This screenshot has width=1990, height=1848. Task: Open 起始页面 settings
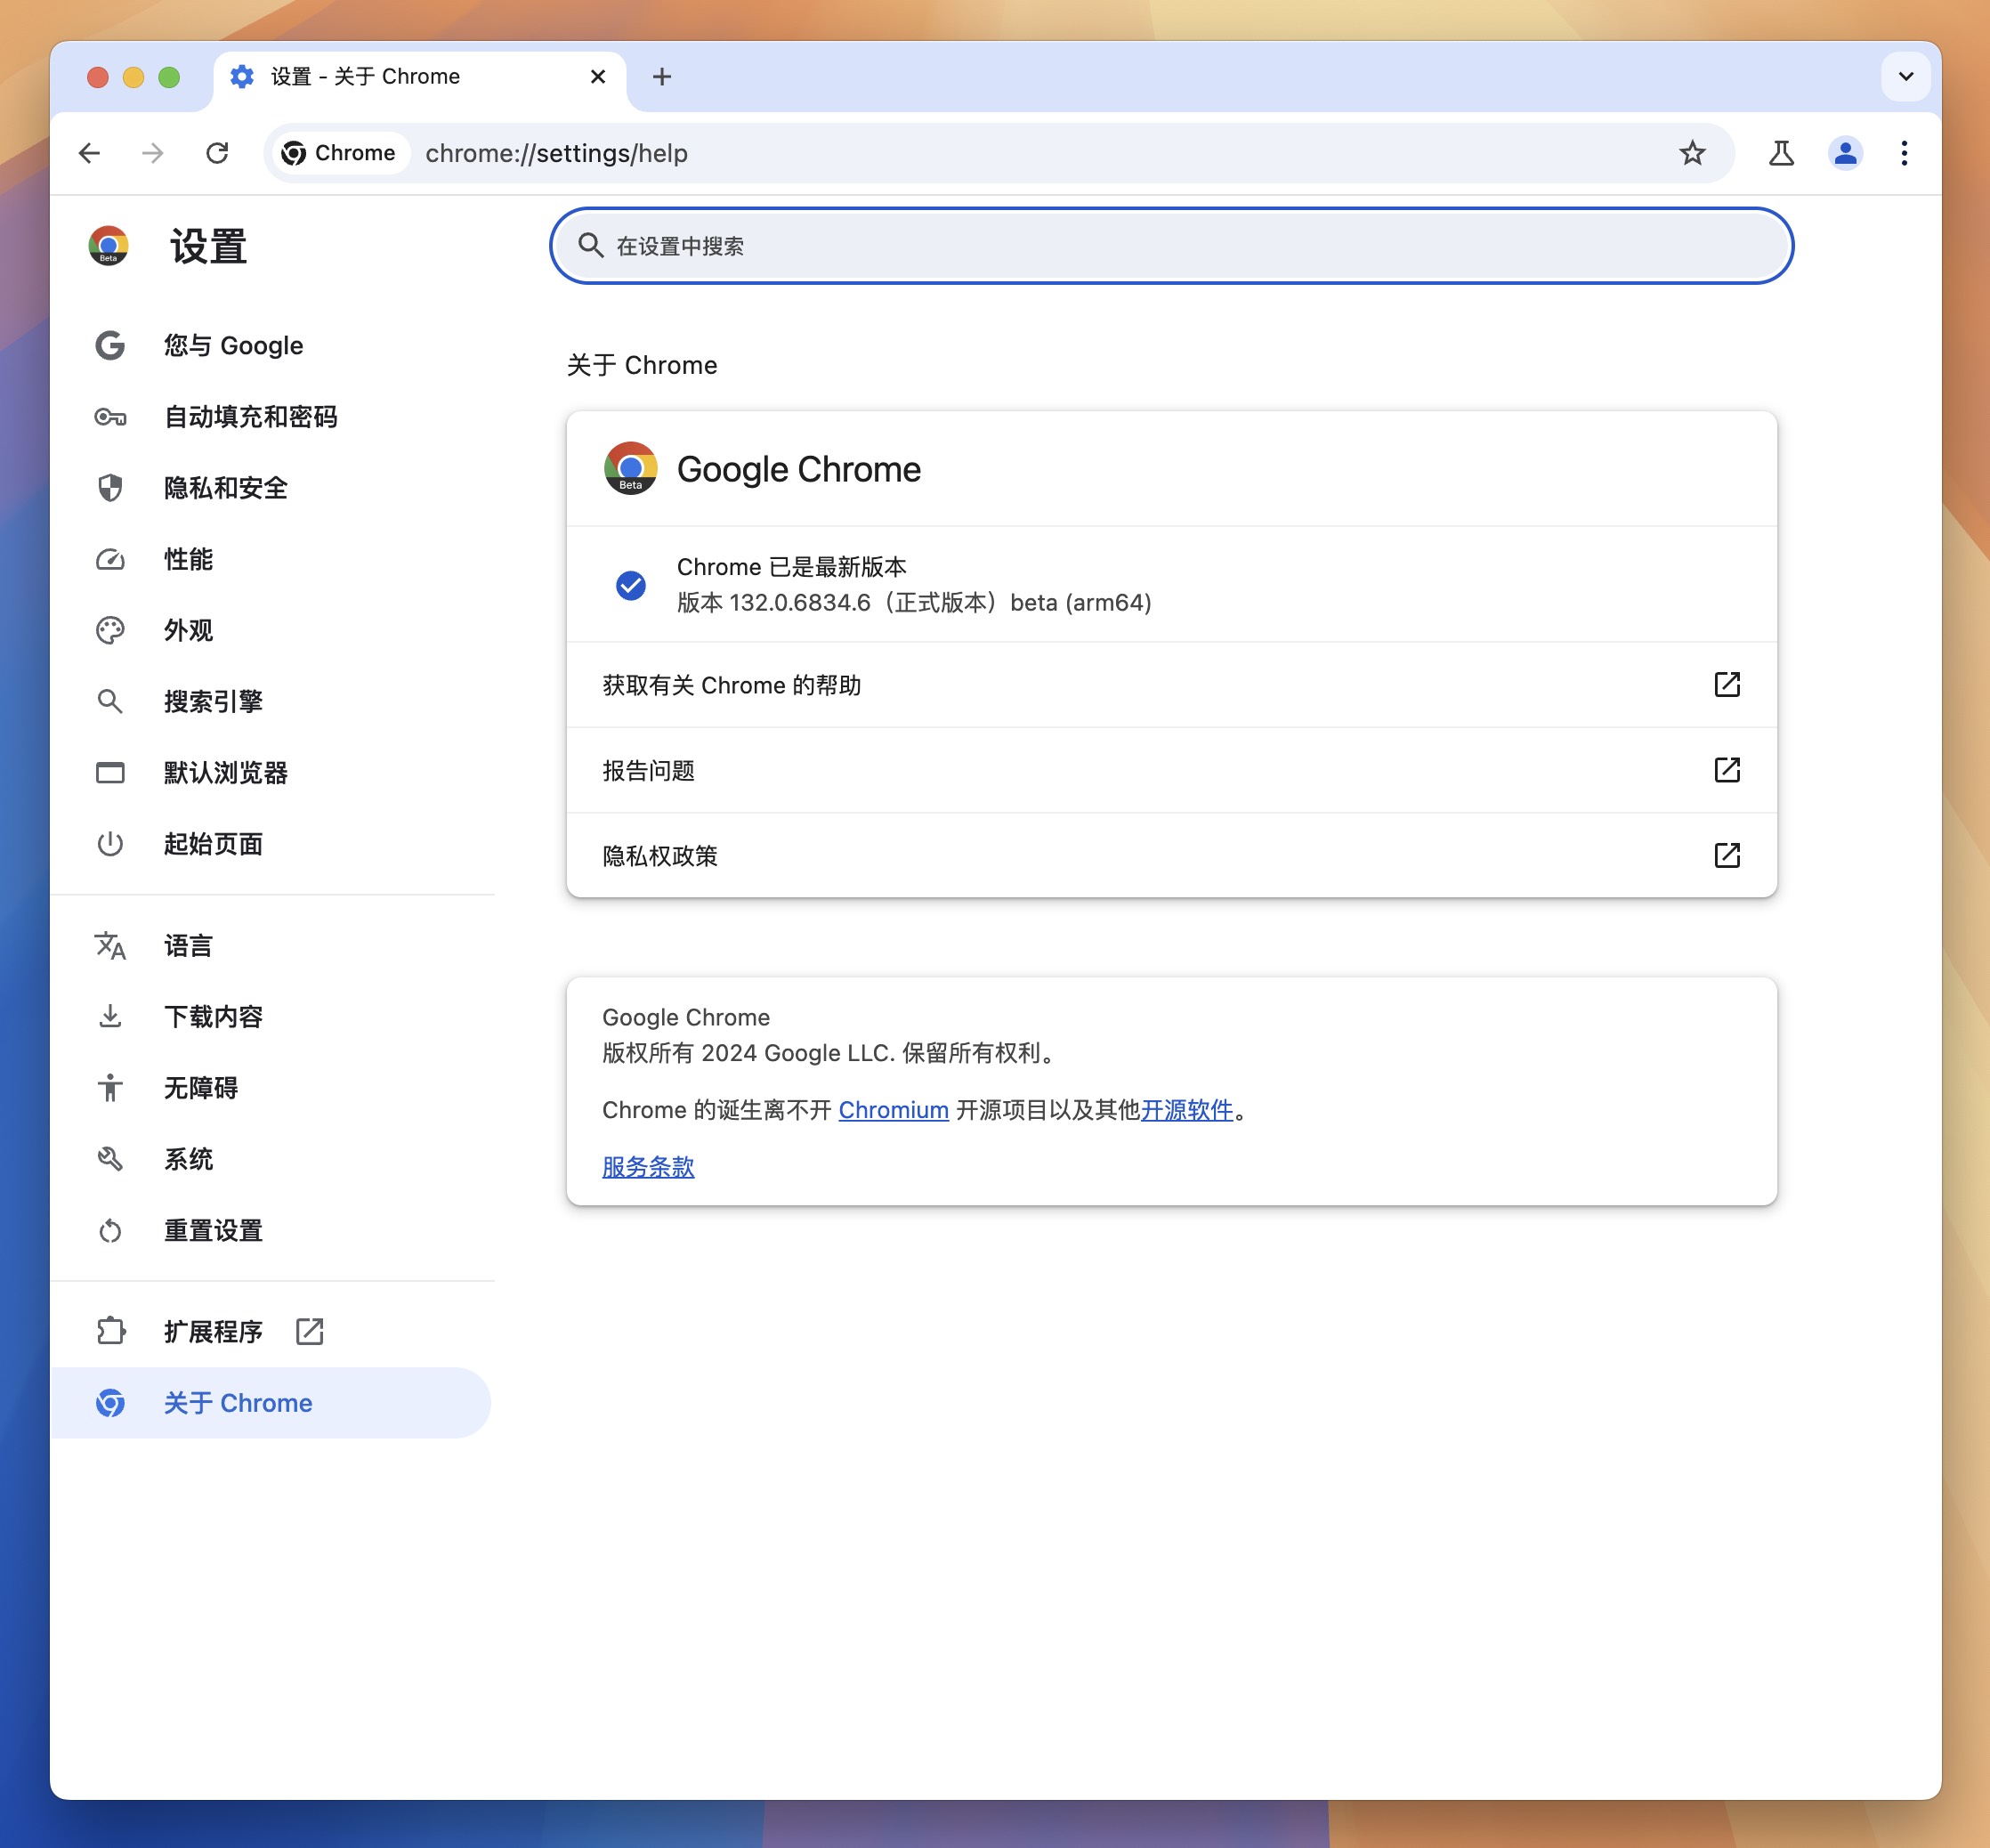[x=271, y=844]
